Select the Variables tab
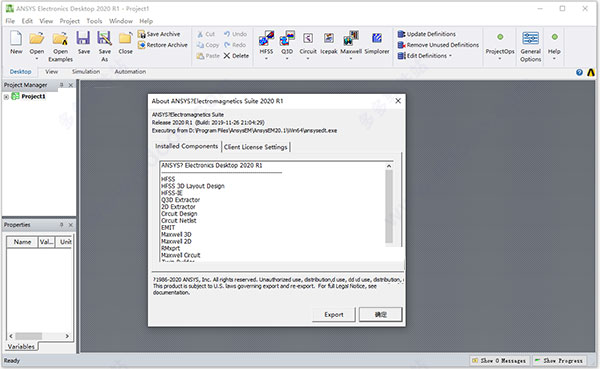The image size is (600, 369). click(21, 346)
